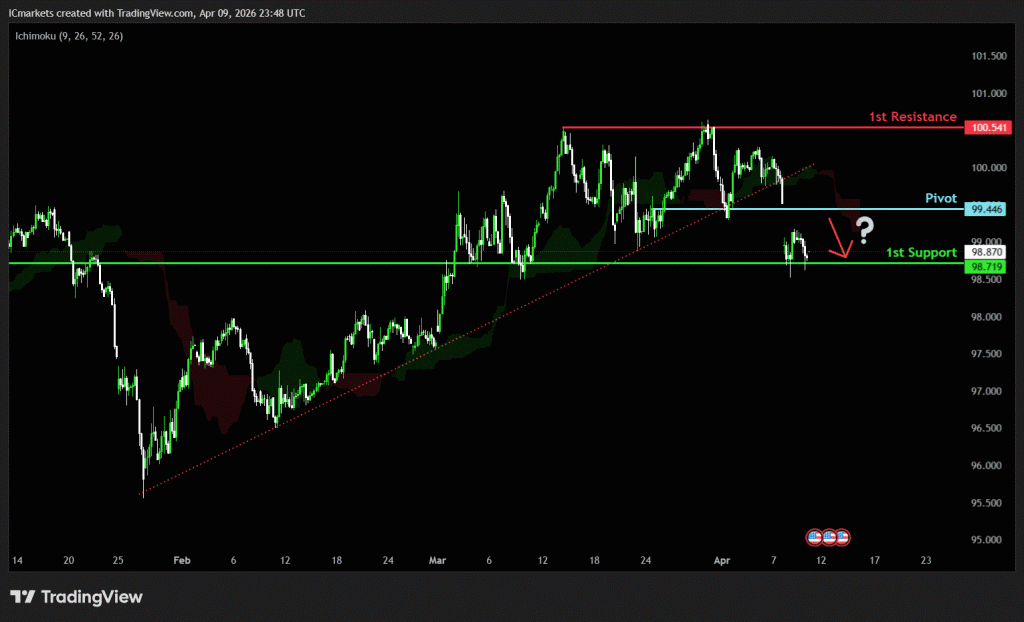
Task: Click the 101.500 level on the price axis
Action: coord(987,56)
